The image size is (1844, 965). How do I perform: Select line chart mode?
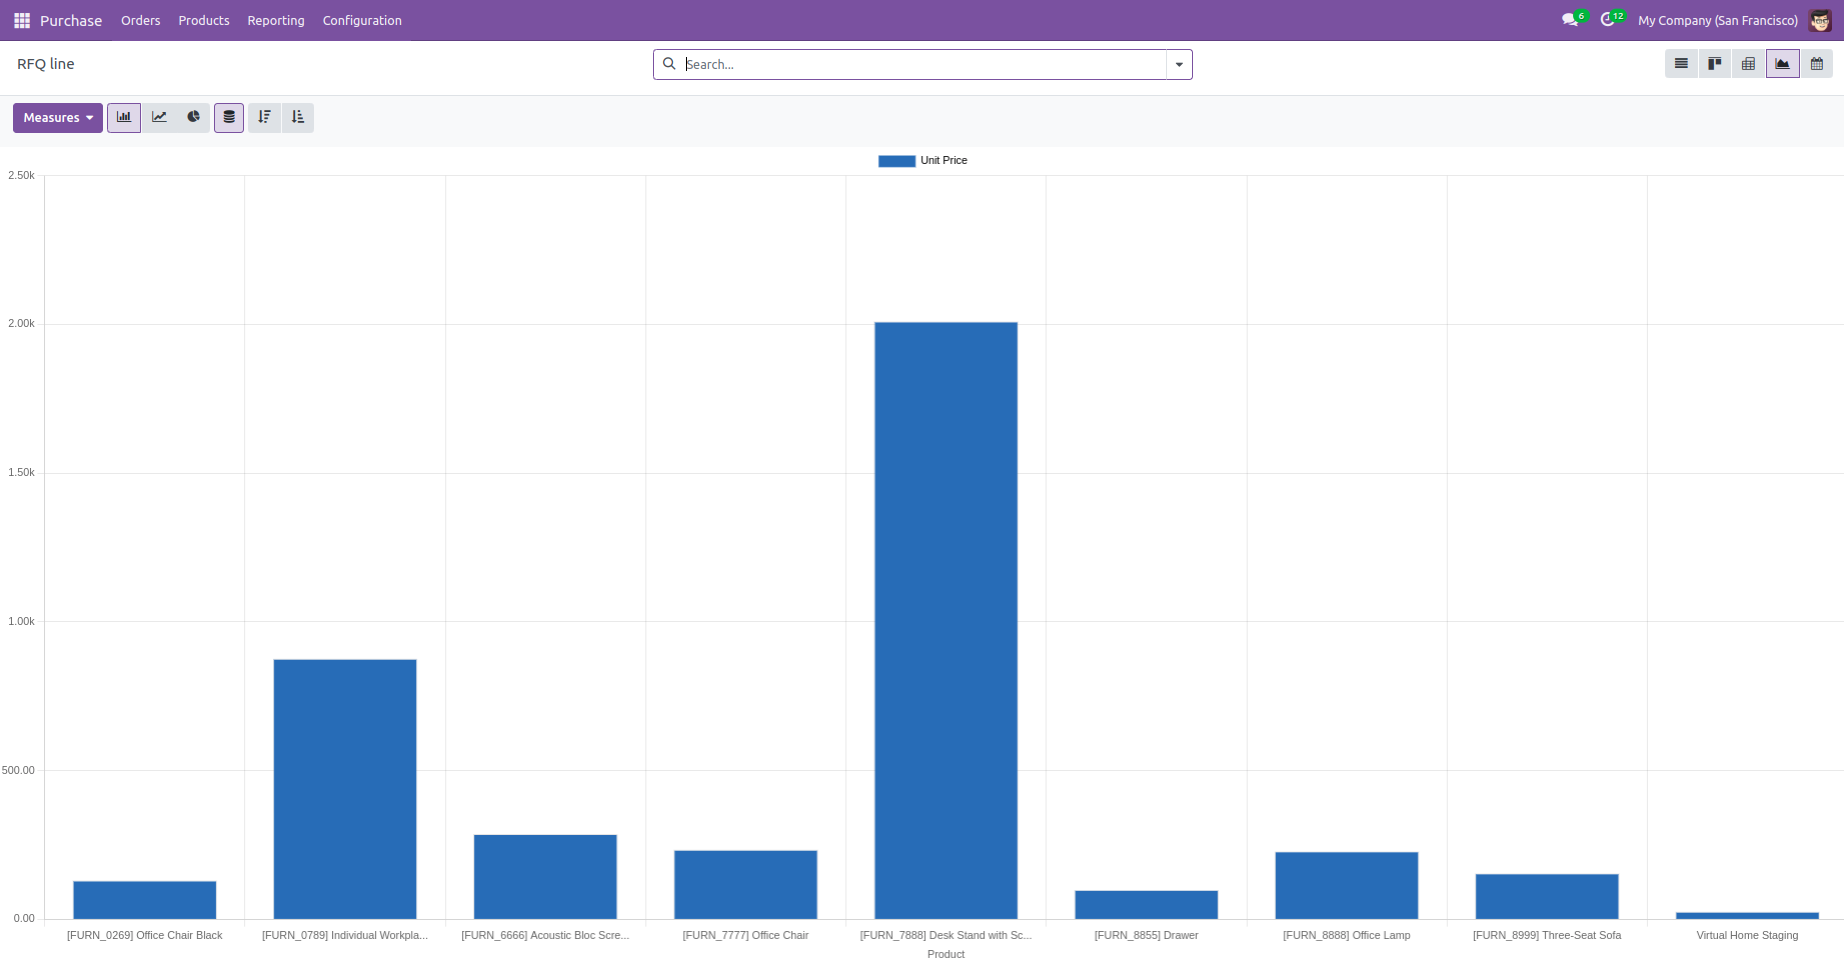point(159,118)
